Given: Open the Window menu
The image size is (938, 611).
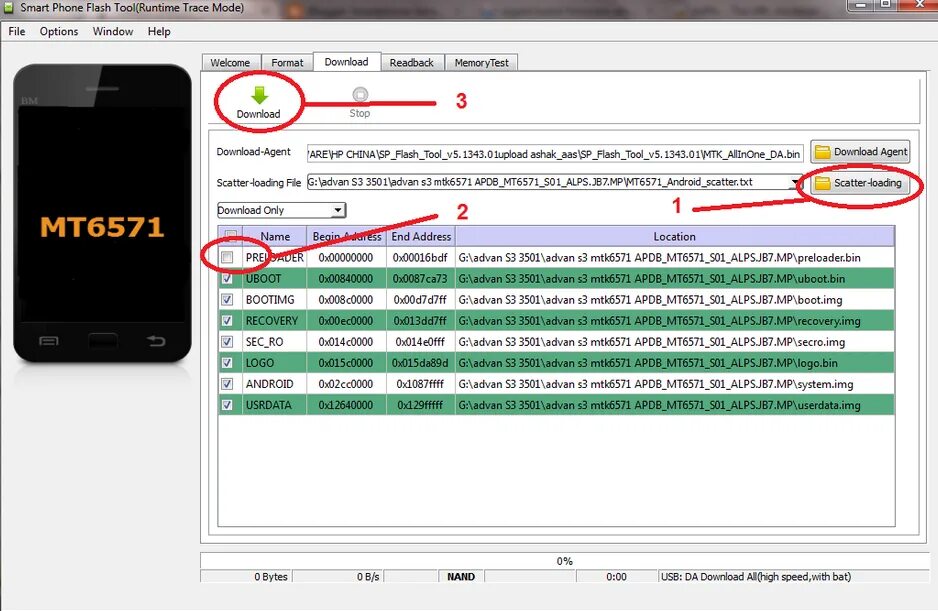Looking at the screenshot, I should pyautogui.click(x=112, y=31).
